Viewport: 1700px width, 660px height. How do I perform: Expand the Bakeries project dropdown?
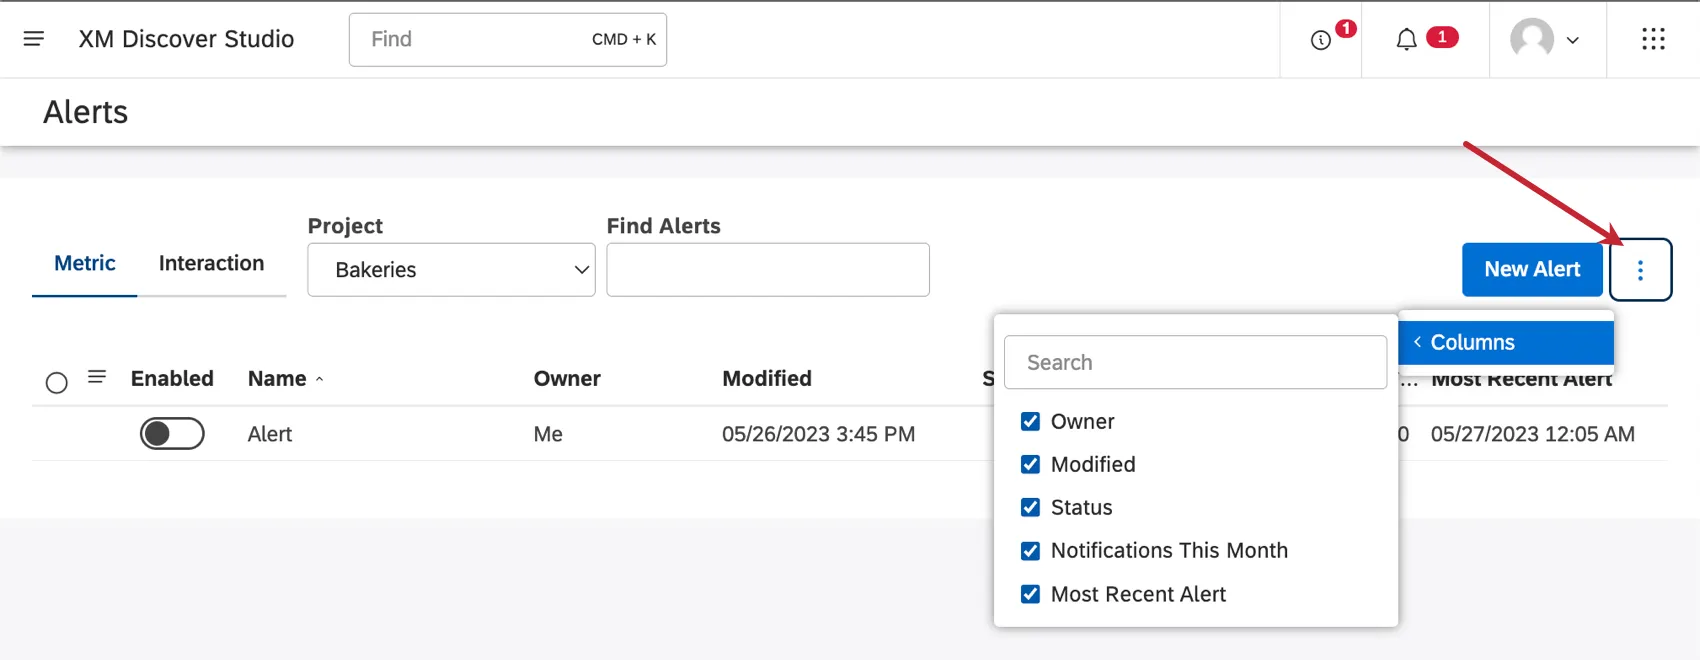[x=451, y=270]
